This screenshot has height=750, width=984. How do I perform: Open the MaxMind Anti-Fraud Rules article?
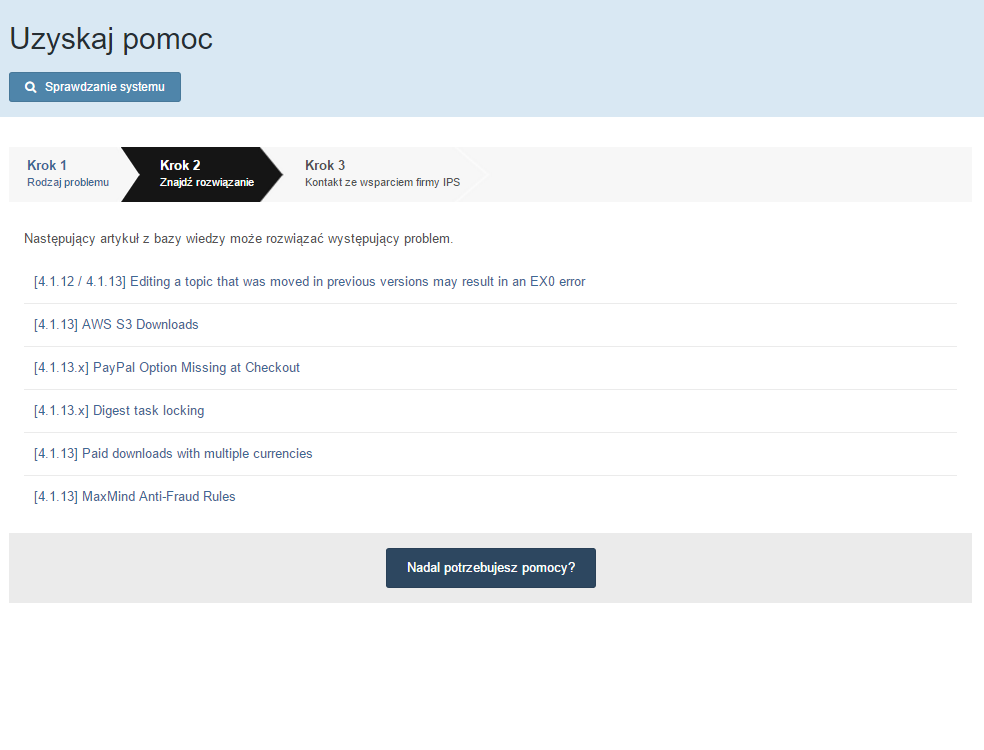click(x=135, y=497)
